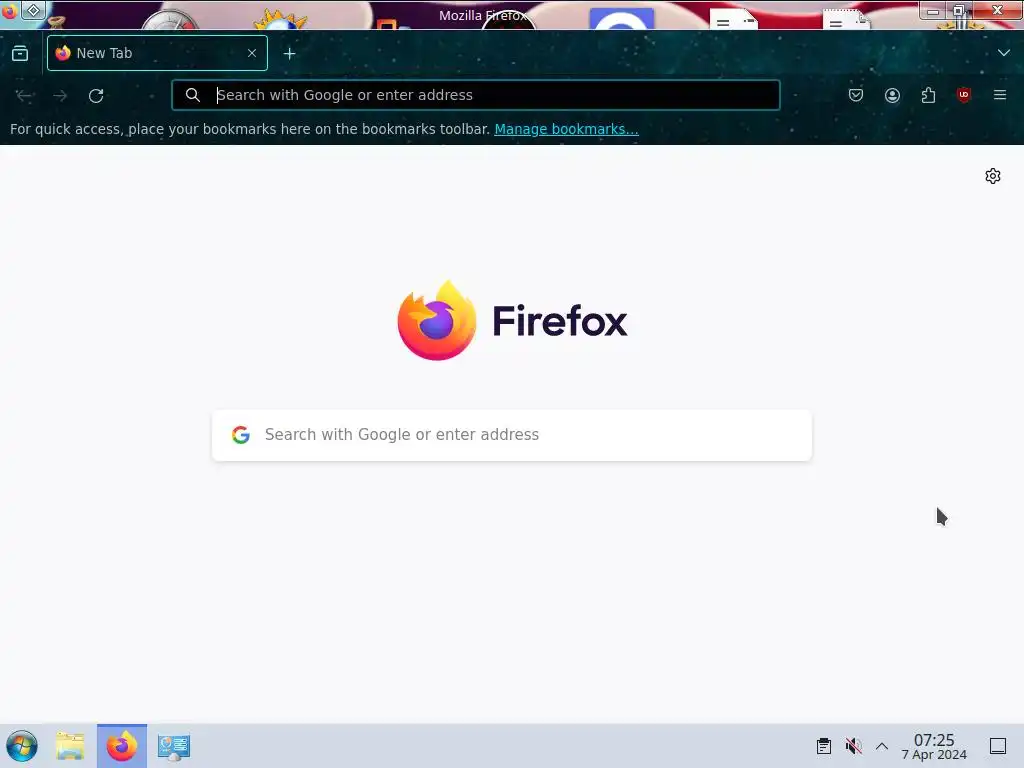
Task: Open the Extensions puzzle icon
Action: (928, 95)
